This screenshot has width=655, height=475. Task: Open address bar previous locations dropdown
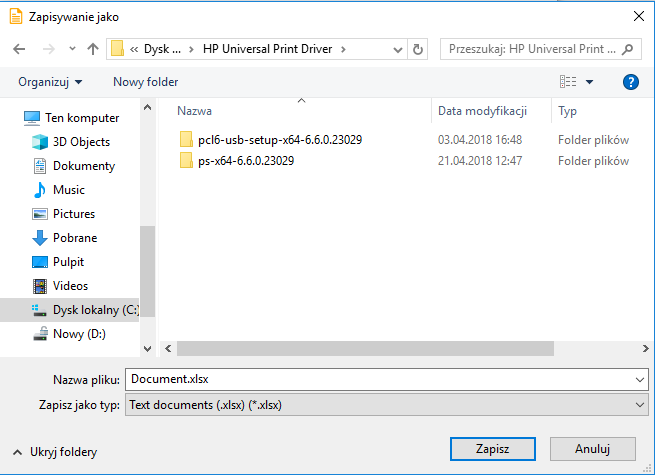click(398, 50)
